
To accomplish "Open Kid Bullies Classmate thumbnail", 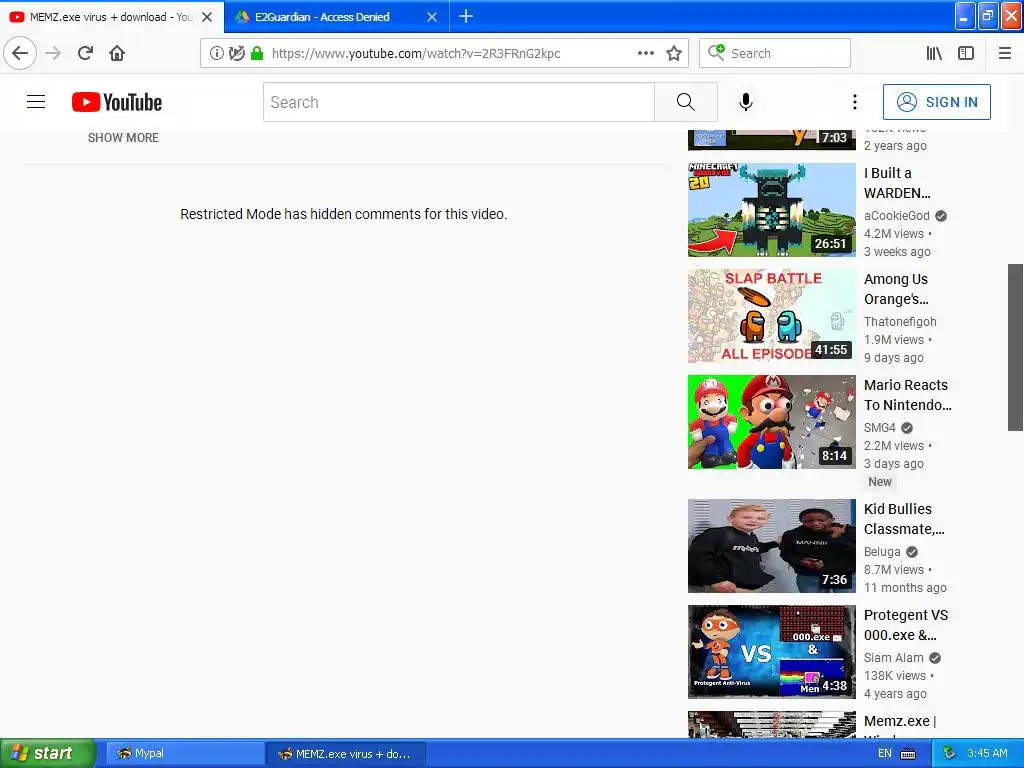I will pyautogui.click(x=771, y=546).
